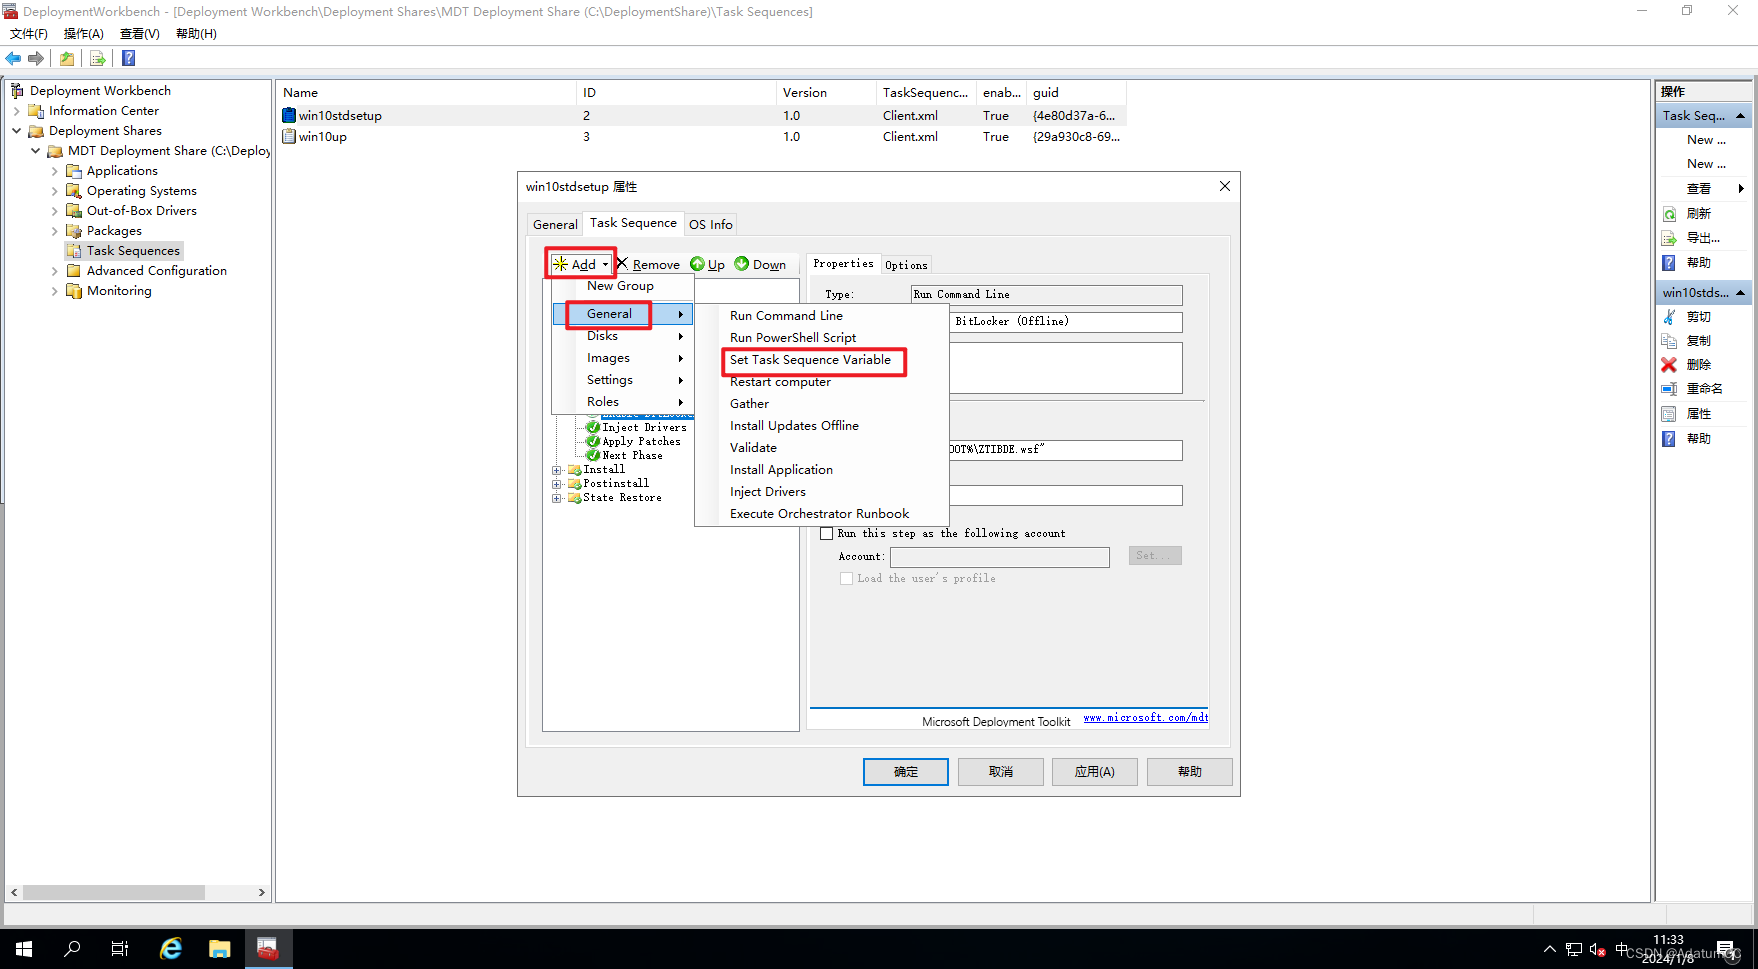Expand the State Restore group
The image size is (1758, 969).
coord(557,498)
